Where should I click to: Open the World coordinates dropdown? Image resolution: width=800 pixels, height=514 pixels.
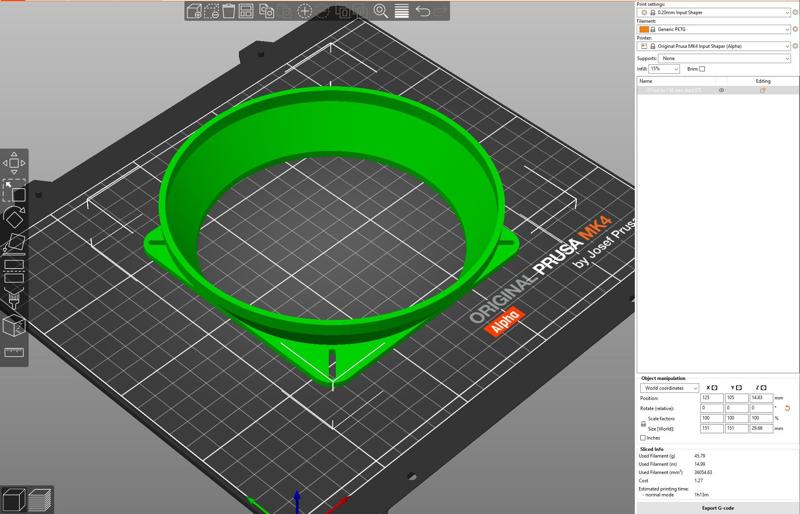670,388
